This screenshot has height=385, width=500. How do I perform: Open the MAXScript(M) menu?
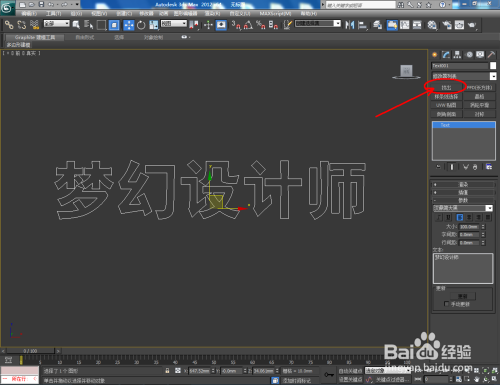point(275,14)
